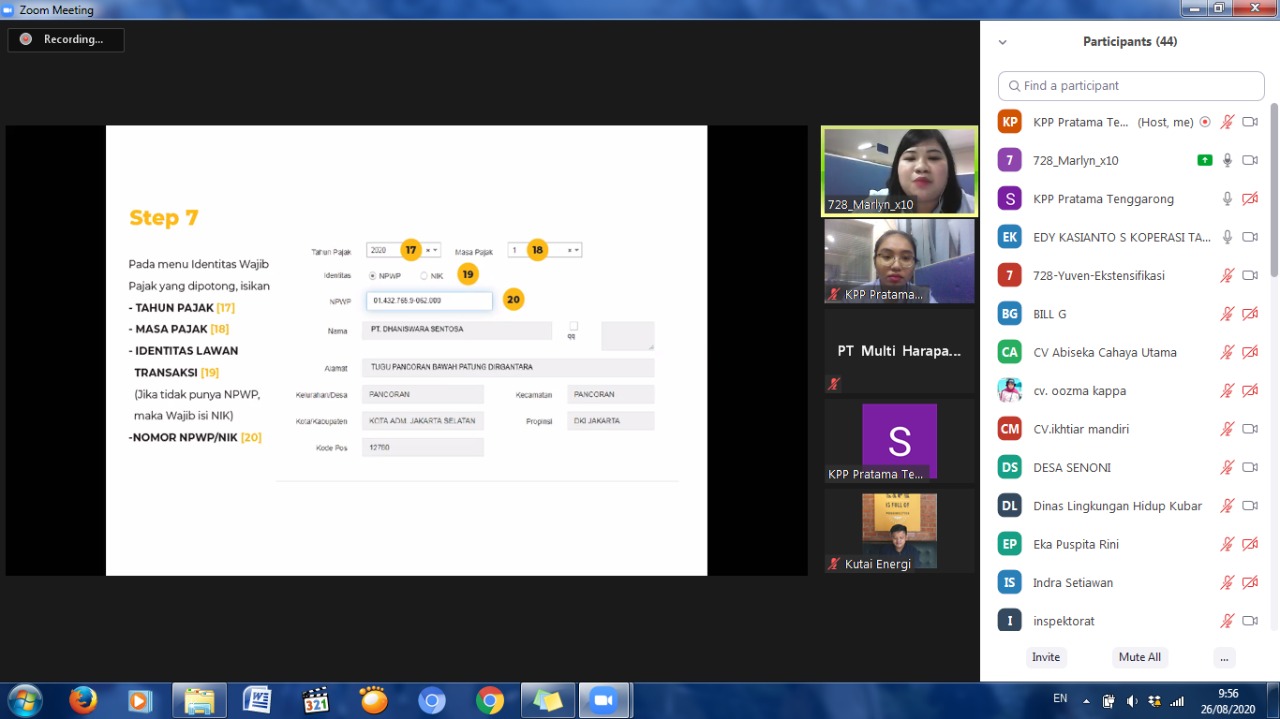The image size is (1280, 719).
Task: Open Zoom from the Windows taskbar
Action: (x=603, y=701)
